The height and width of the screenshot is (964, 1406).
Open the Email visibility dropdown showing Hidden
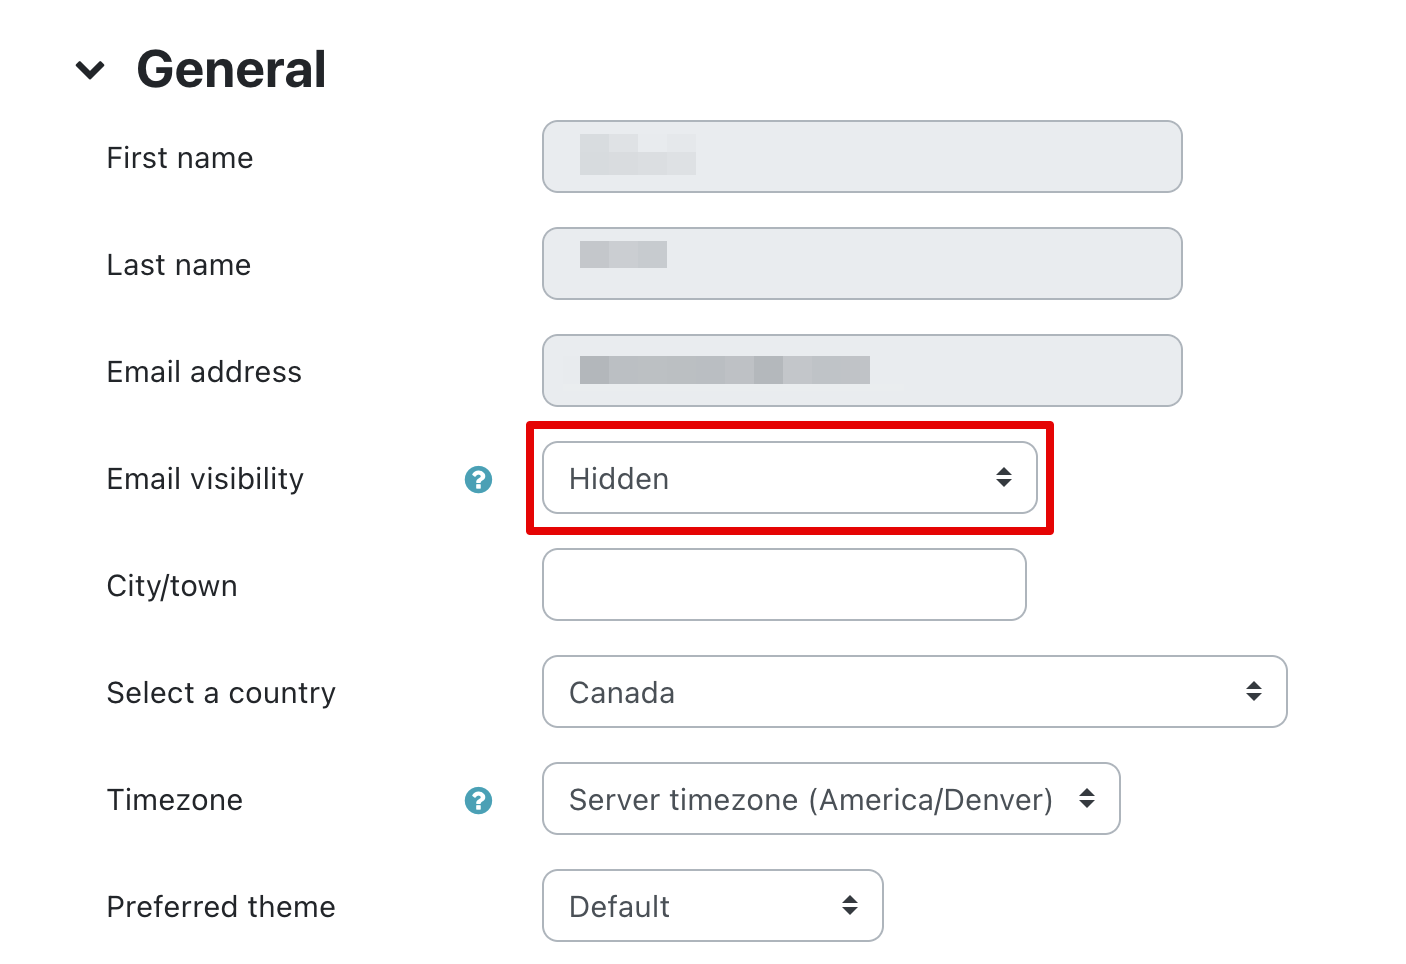(789, 478)
